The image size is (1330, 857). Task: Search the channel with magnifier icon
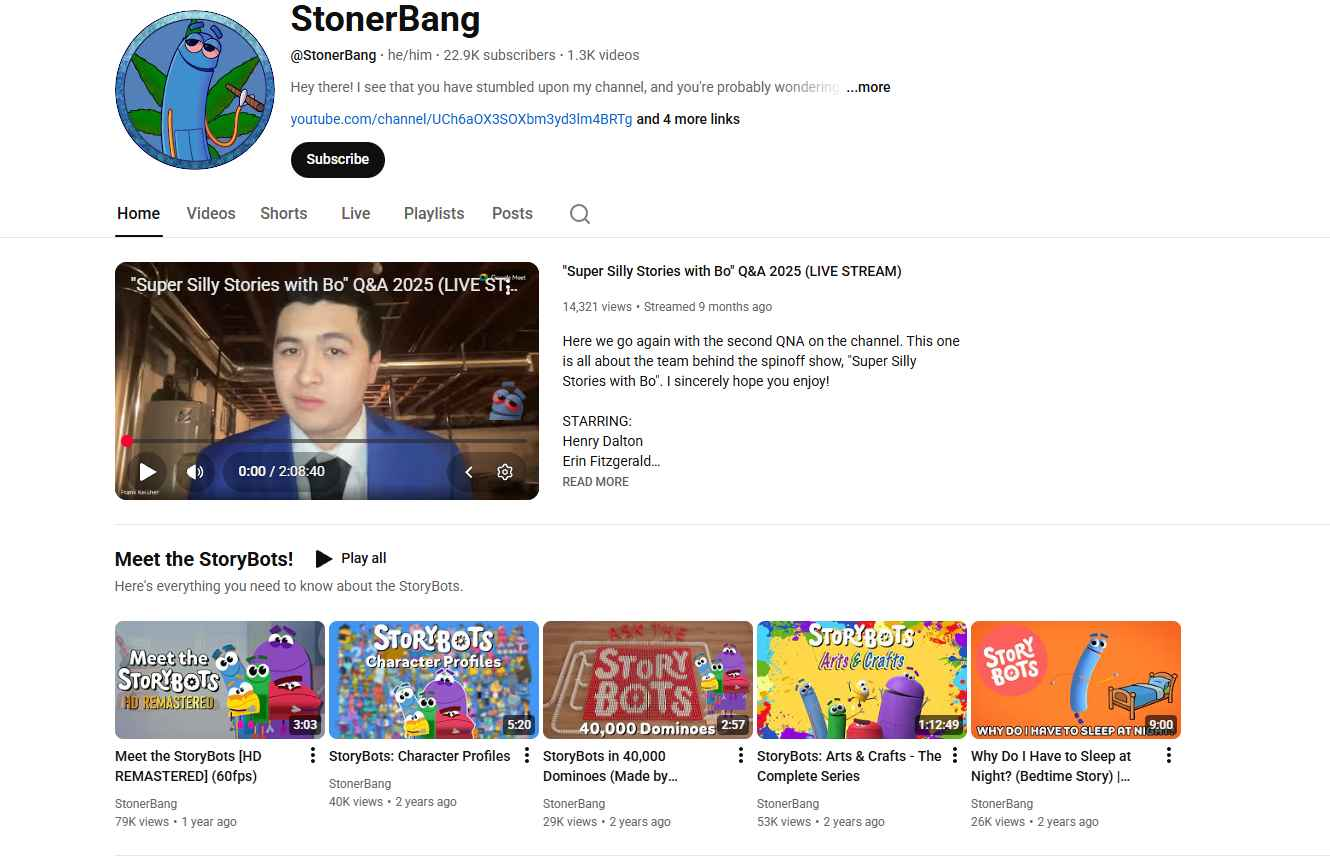click(x=580, y=214)
